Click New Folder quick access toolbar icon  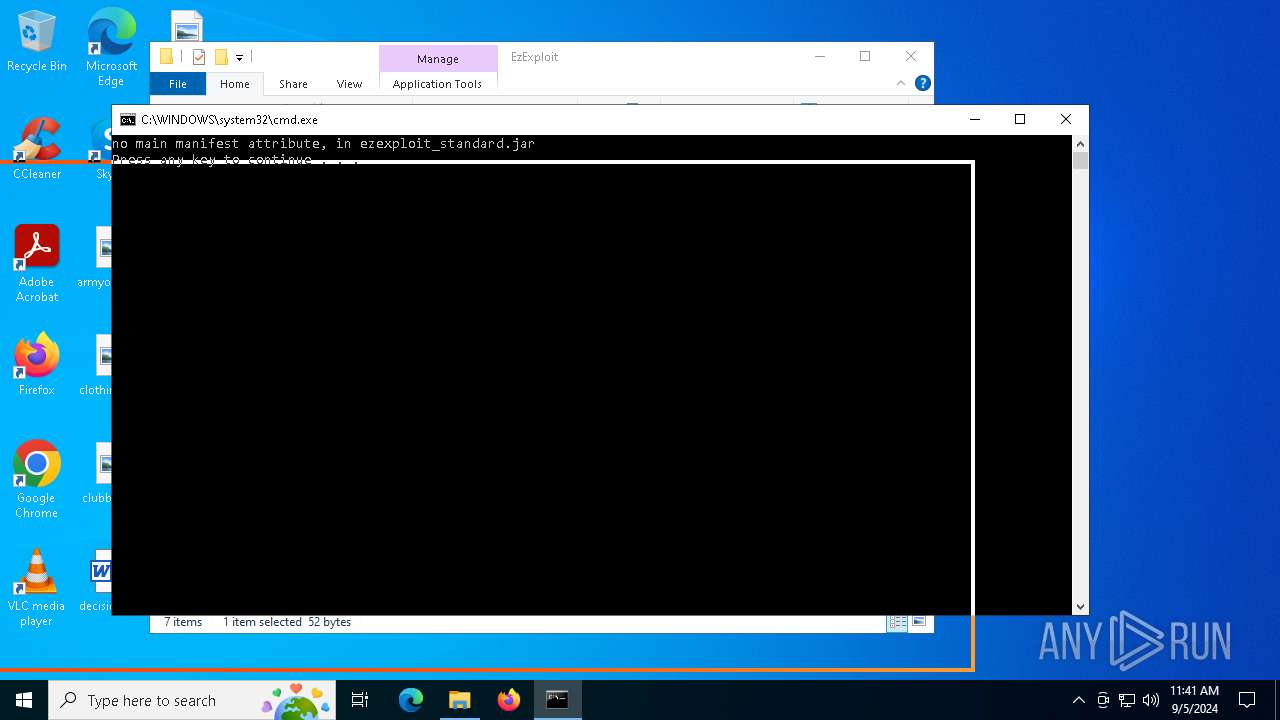click(221, 57)
